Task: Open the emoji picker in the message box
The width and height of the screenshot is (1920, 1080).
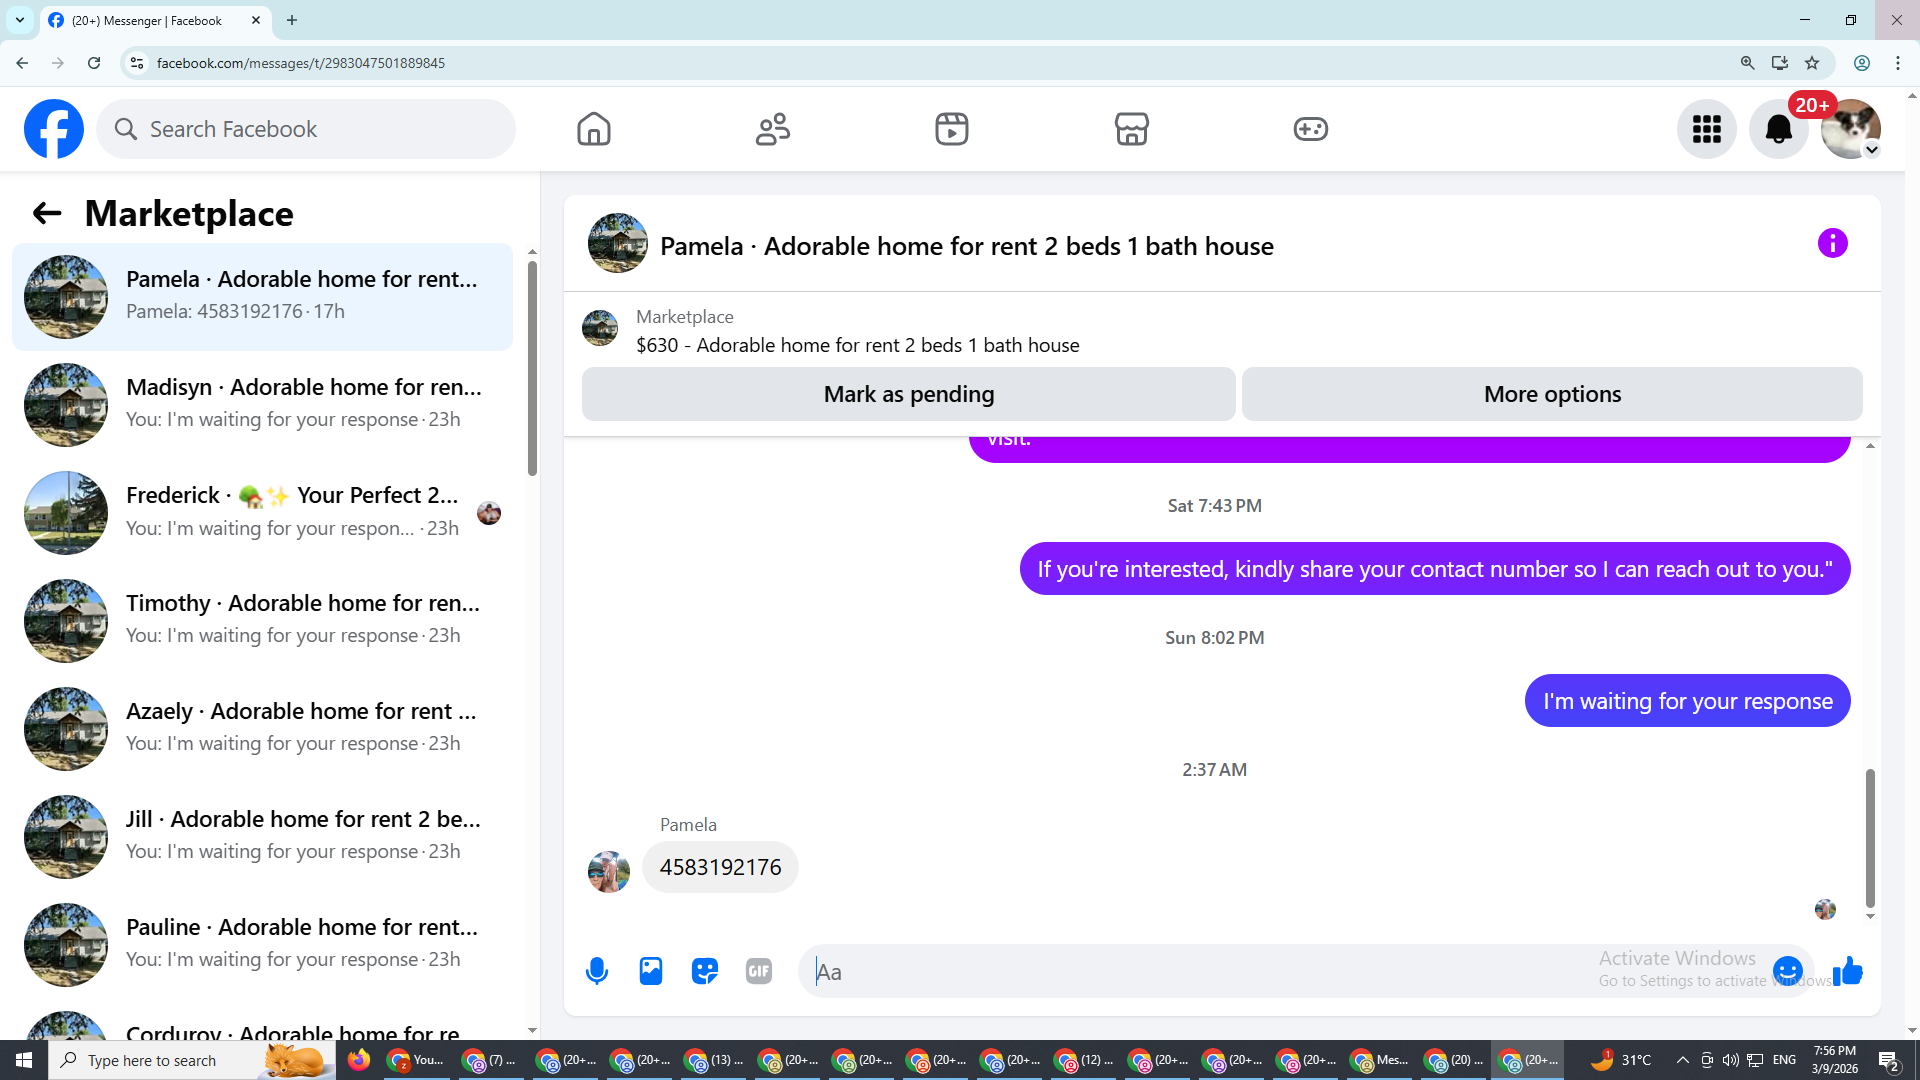Action: click(1787, 971)
